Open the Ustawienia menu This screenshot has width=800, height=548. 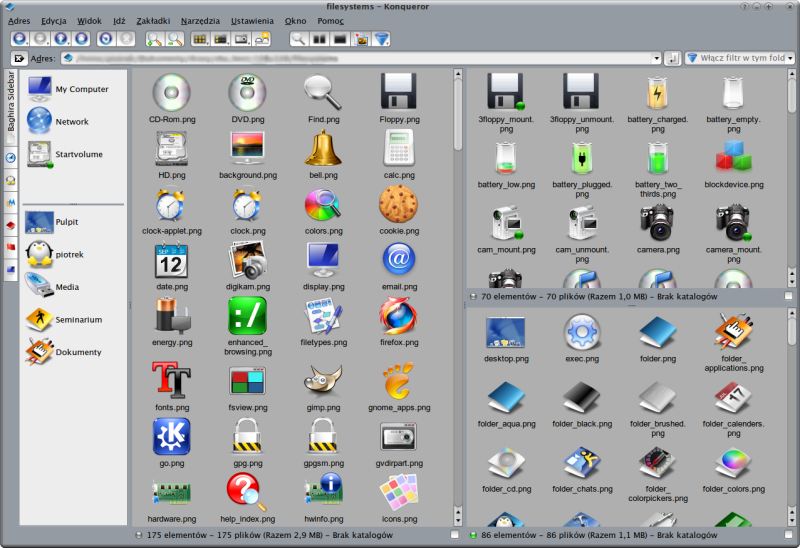pos(252,21)
